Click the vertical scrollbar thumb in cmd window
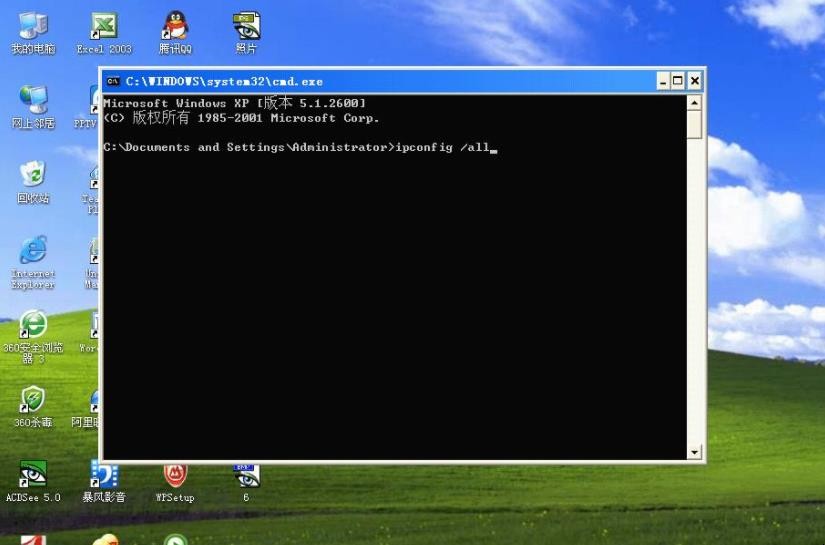This screenshot has height=545, width=825. point(694,124)
